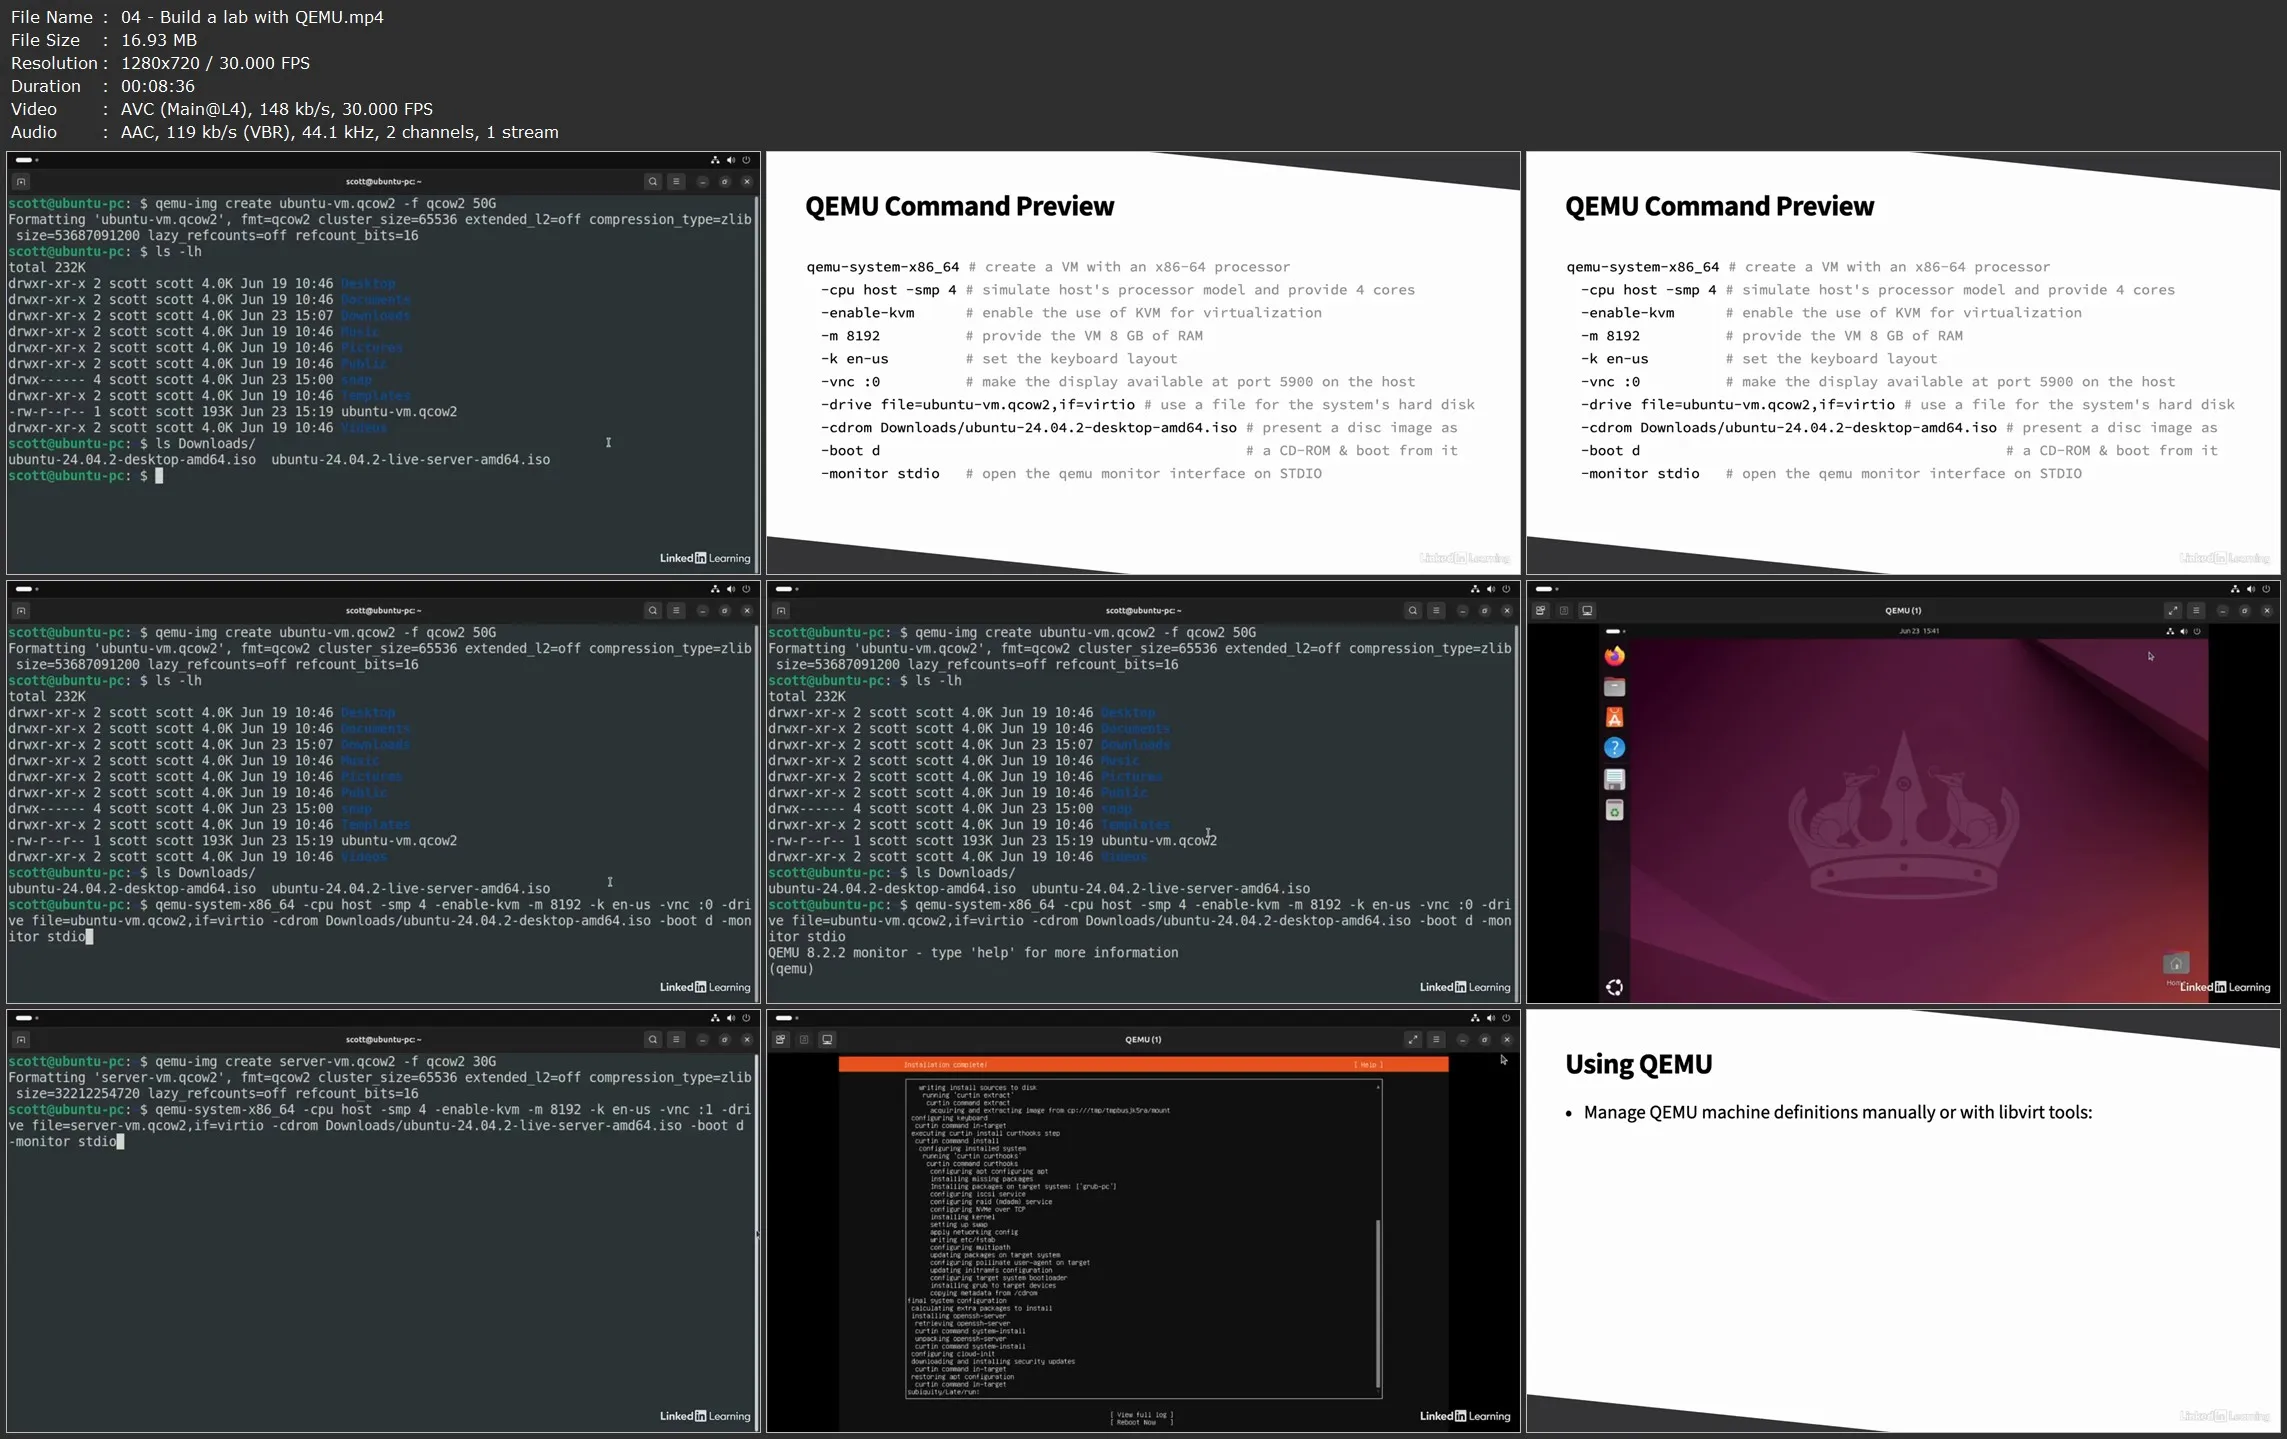Click screenshot icon in QEMU installer window toolbar
The width and height of the screenshot is (2287, 1439).
pos(804,1039)
